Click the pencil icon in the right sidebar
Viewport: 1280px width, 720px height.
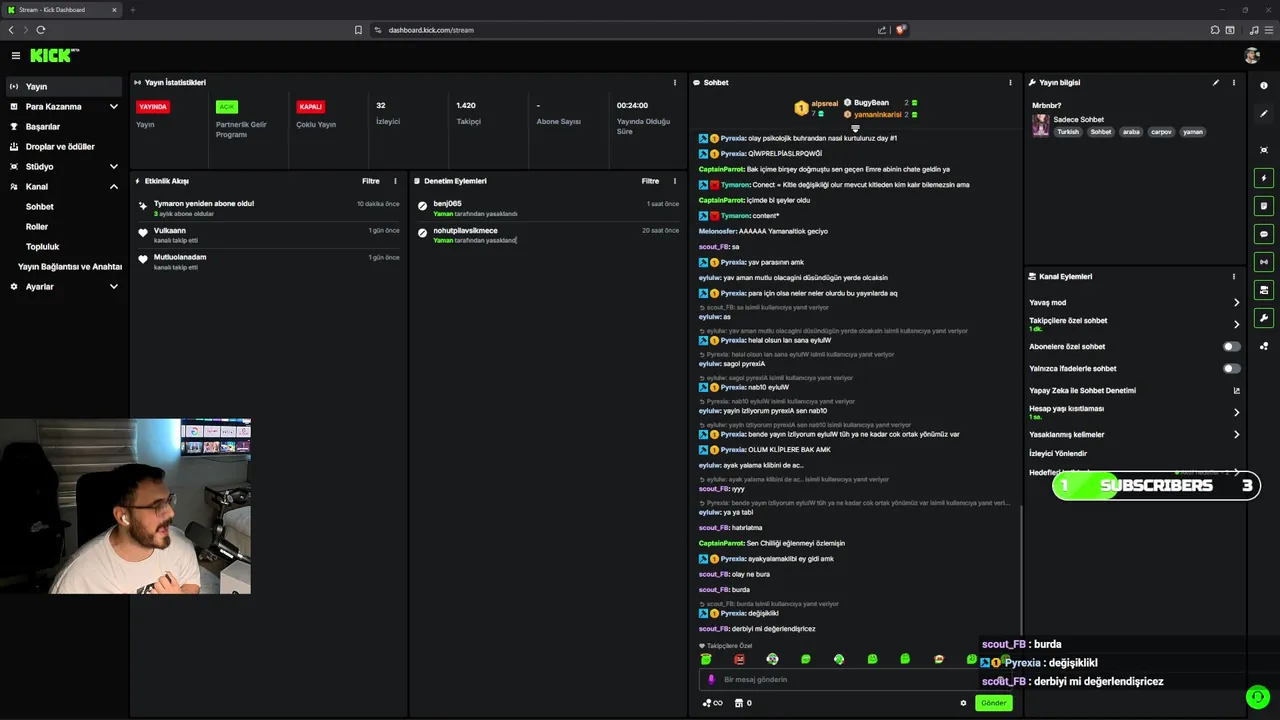(1264, 114)
